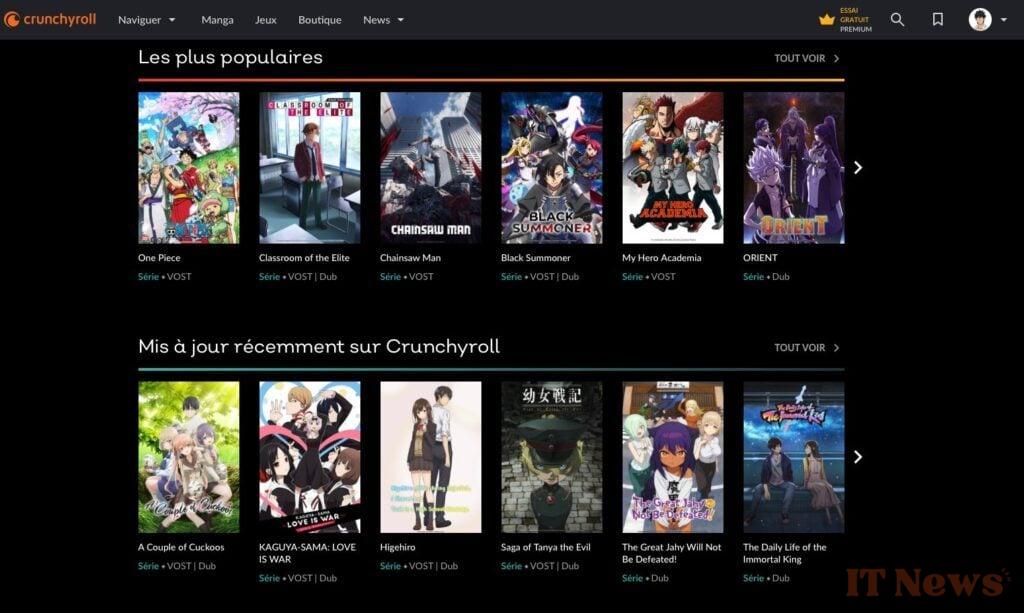Advance the Les plus populaires carousel arrow
Viewport: 1024px width, 613px height.
tap(858, 167)
